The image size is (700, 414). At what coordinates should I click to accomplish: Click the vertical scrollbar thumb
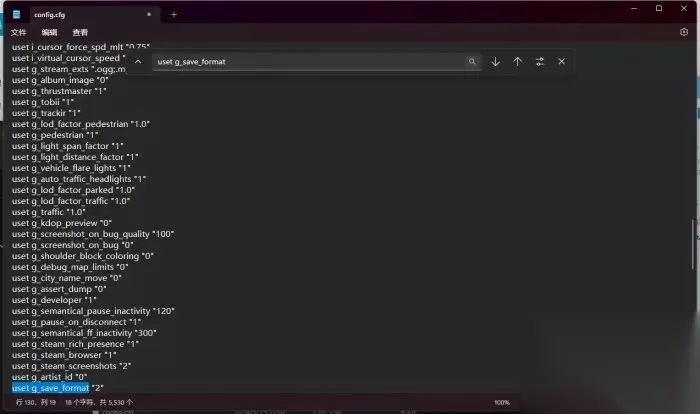[693, 244]
